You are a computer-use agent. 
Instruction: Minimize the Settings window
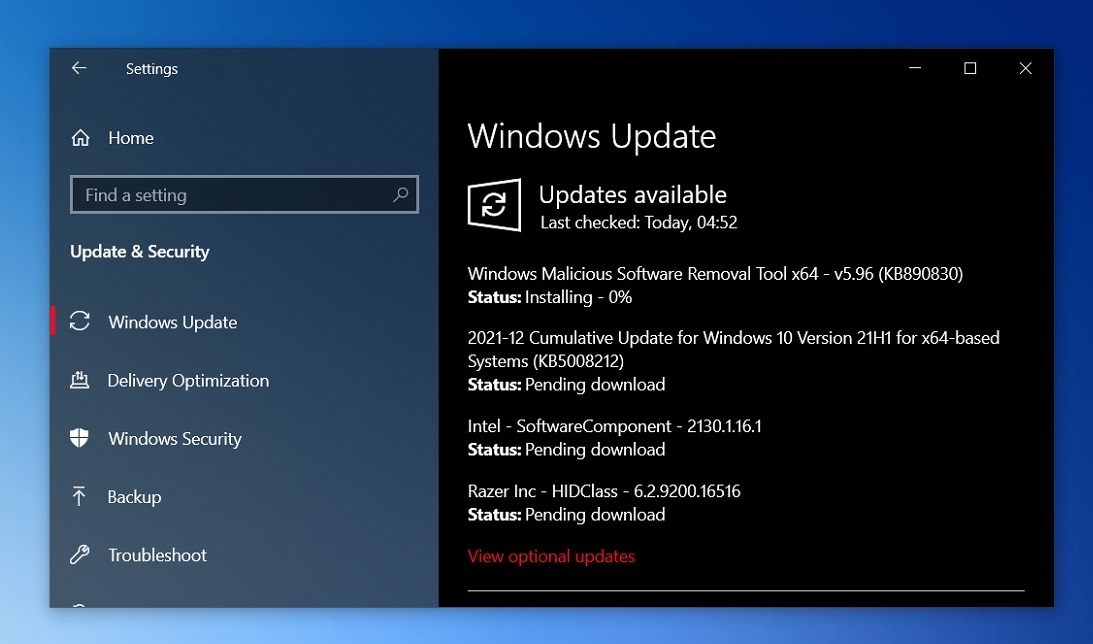[915, 68]
